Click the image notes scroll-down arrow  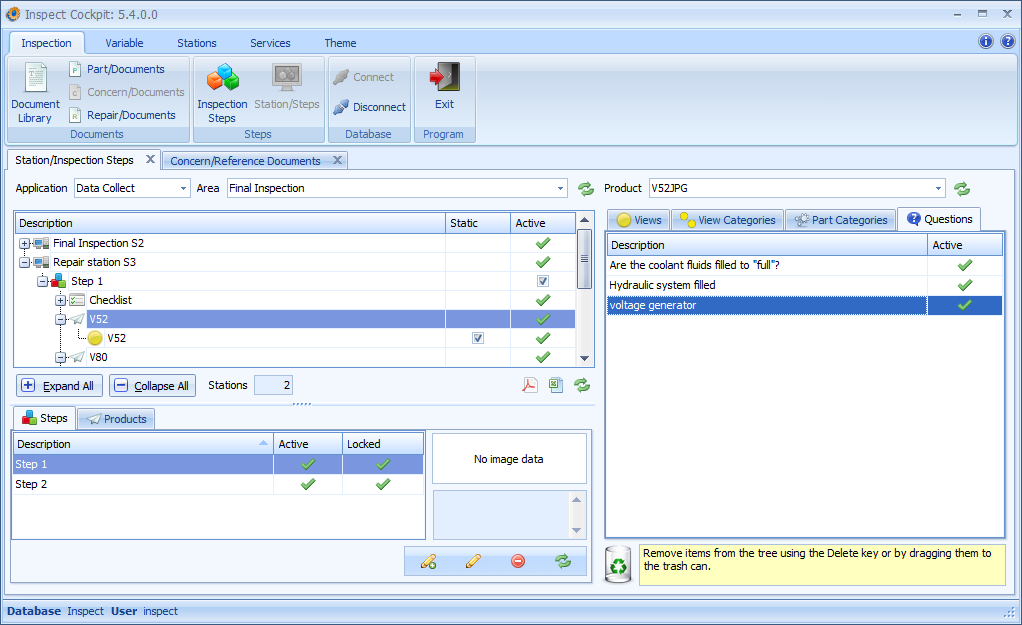click(x=576, y=531)
